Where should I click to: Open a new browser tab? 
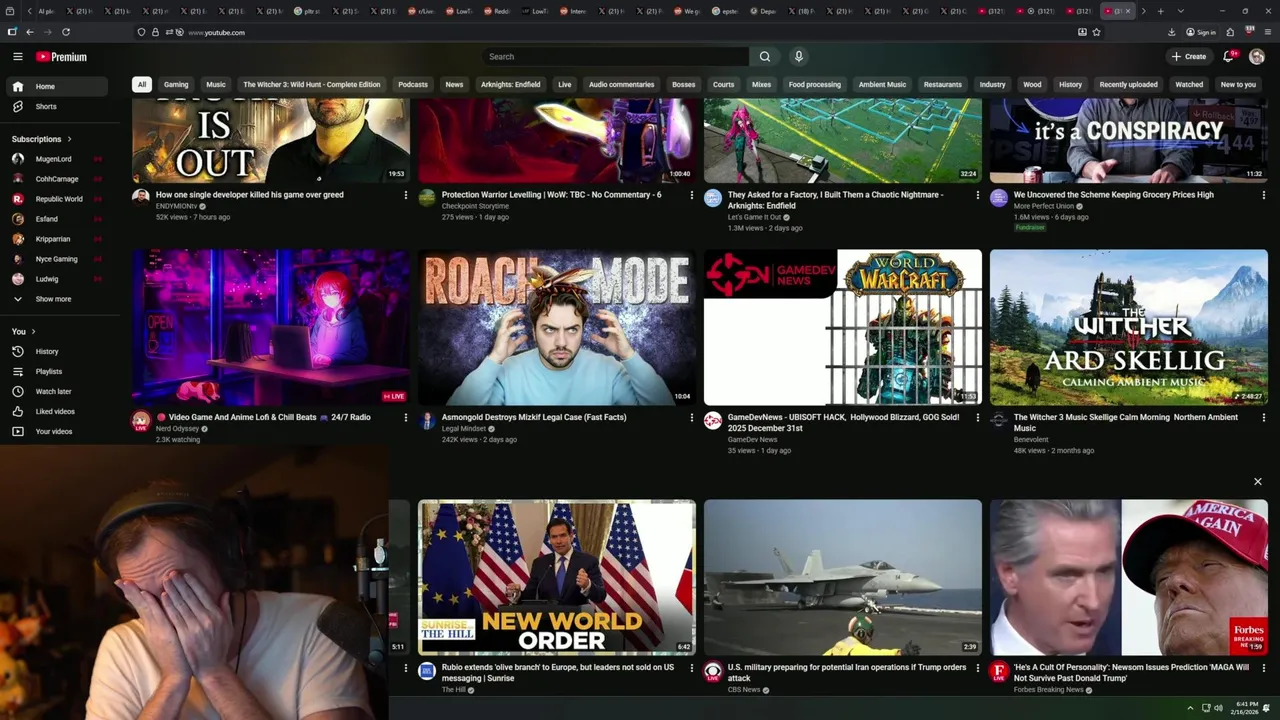click(x=1160, y=11)
